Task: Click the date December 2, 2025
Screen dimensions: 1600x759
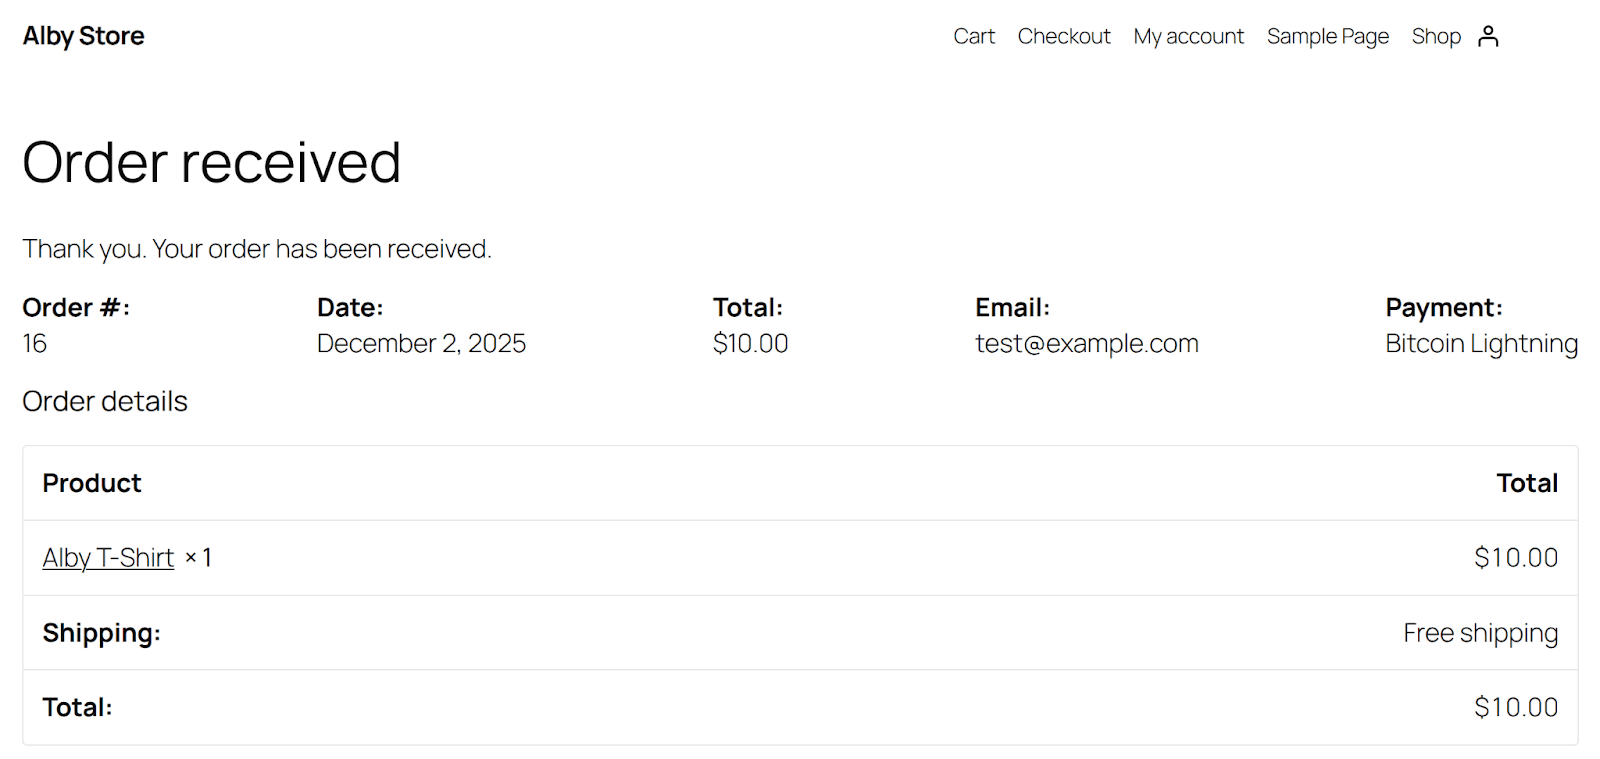Action: coord(421,343)
